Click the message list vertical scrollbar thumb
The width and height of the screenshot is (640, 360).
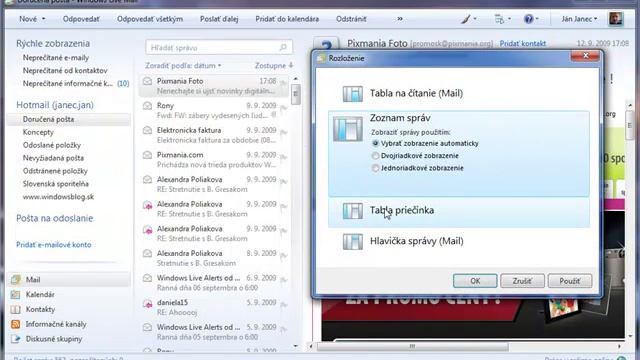click(x=296, y=94)
